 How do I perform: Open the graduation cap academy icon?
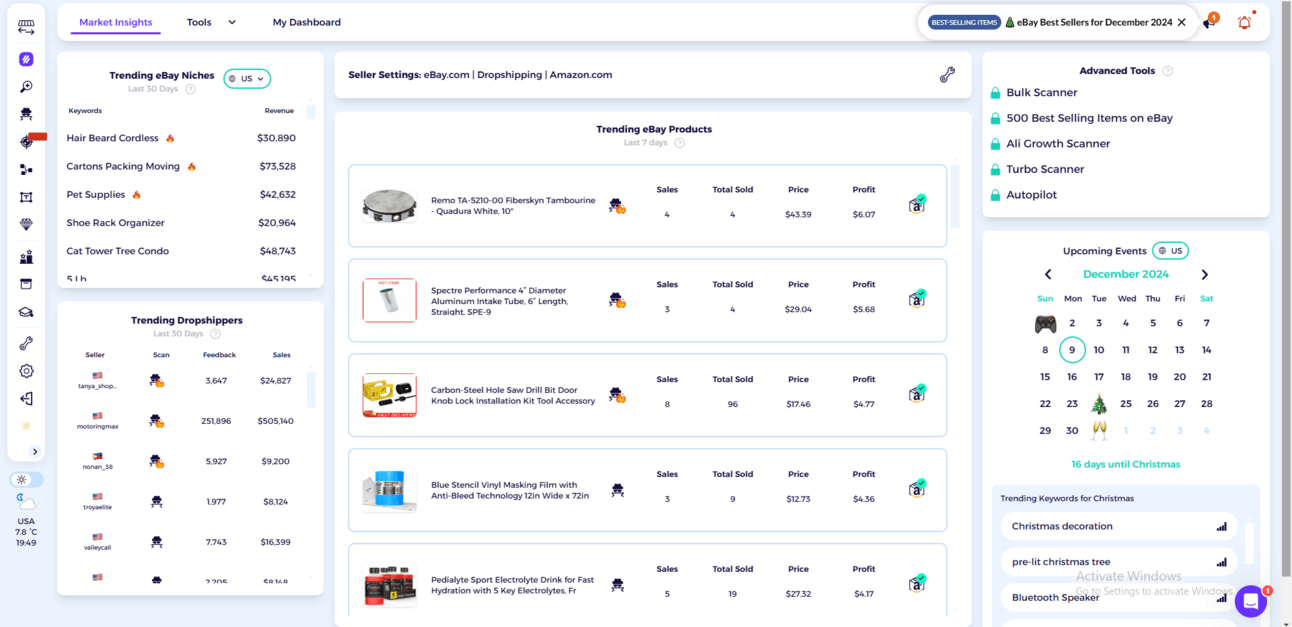pos(26,312)
